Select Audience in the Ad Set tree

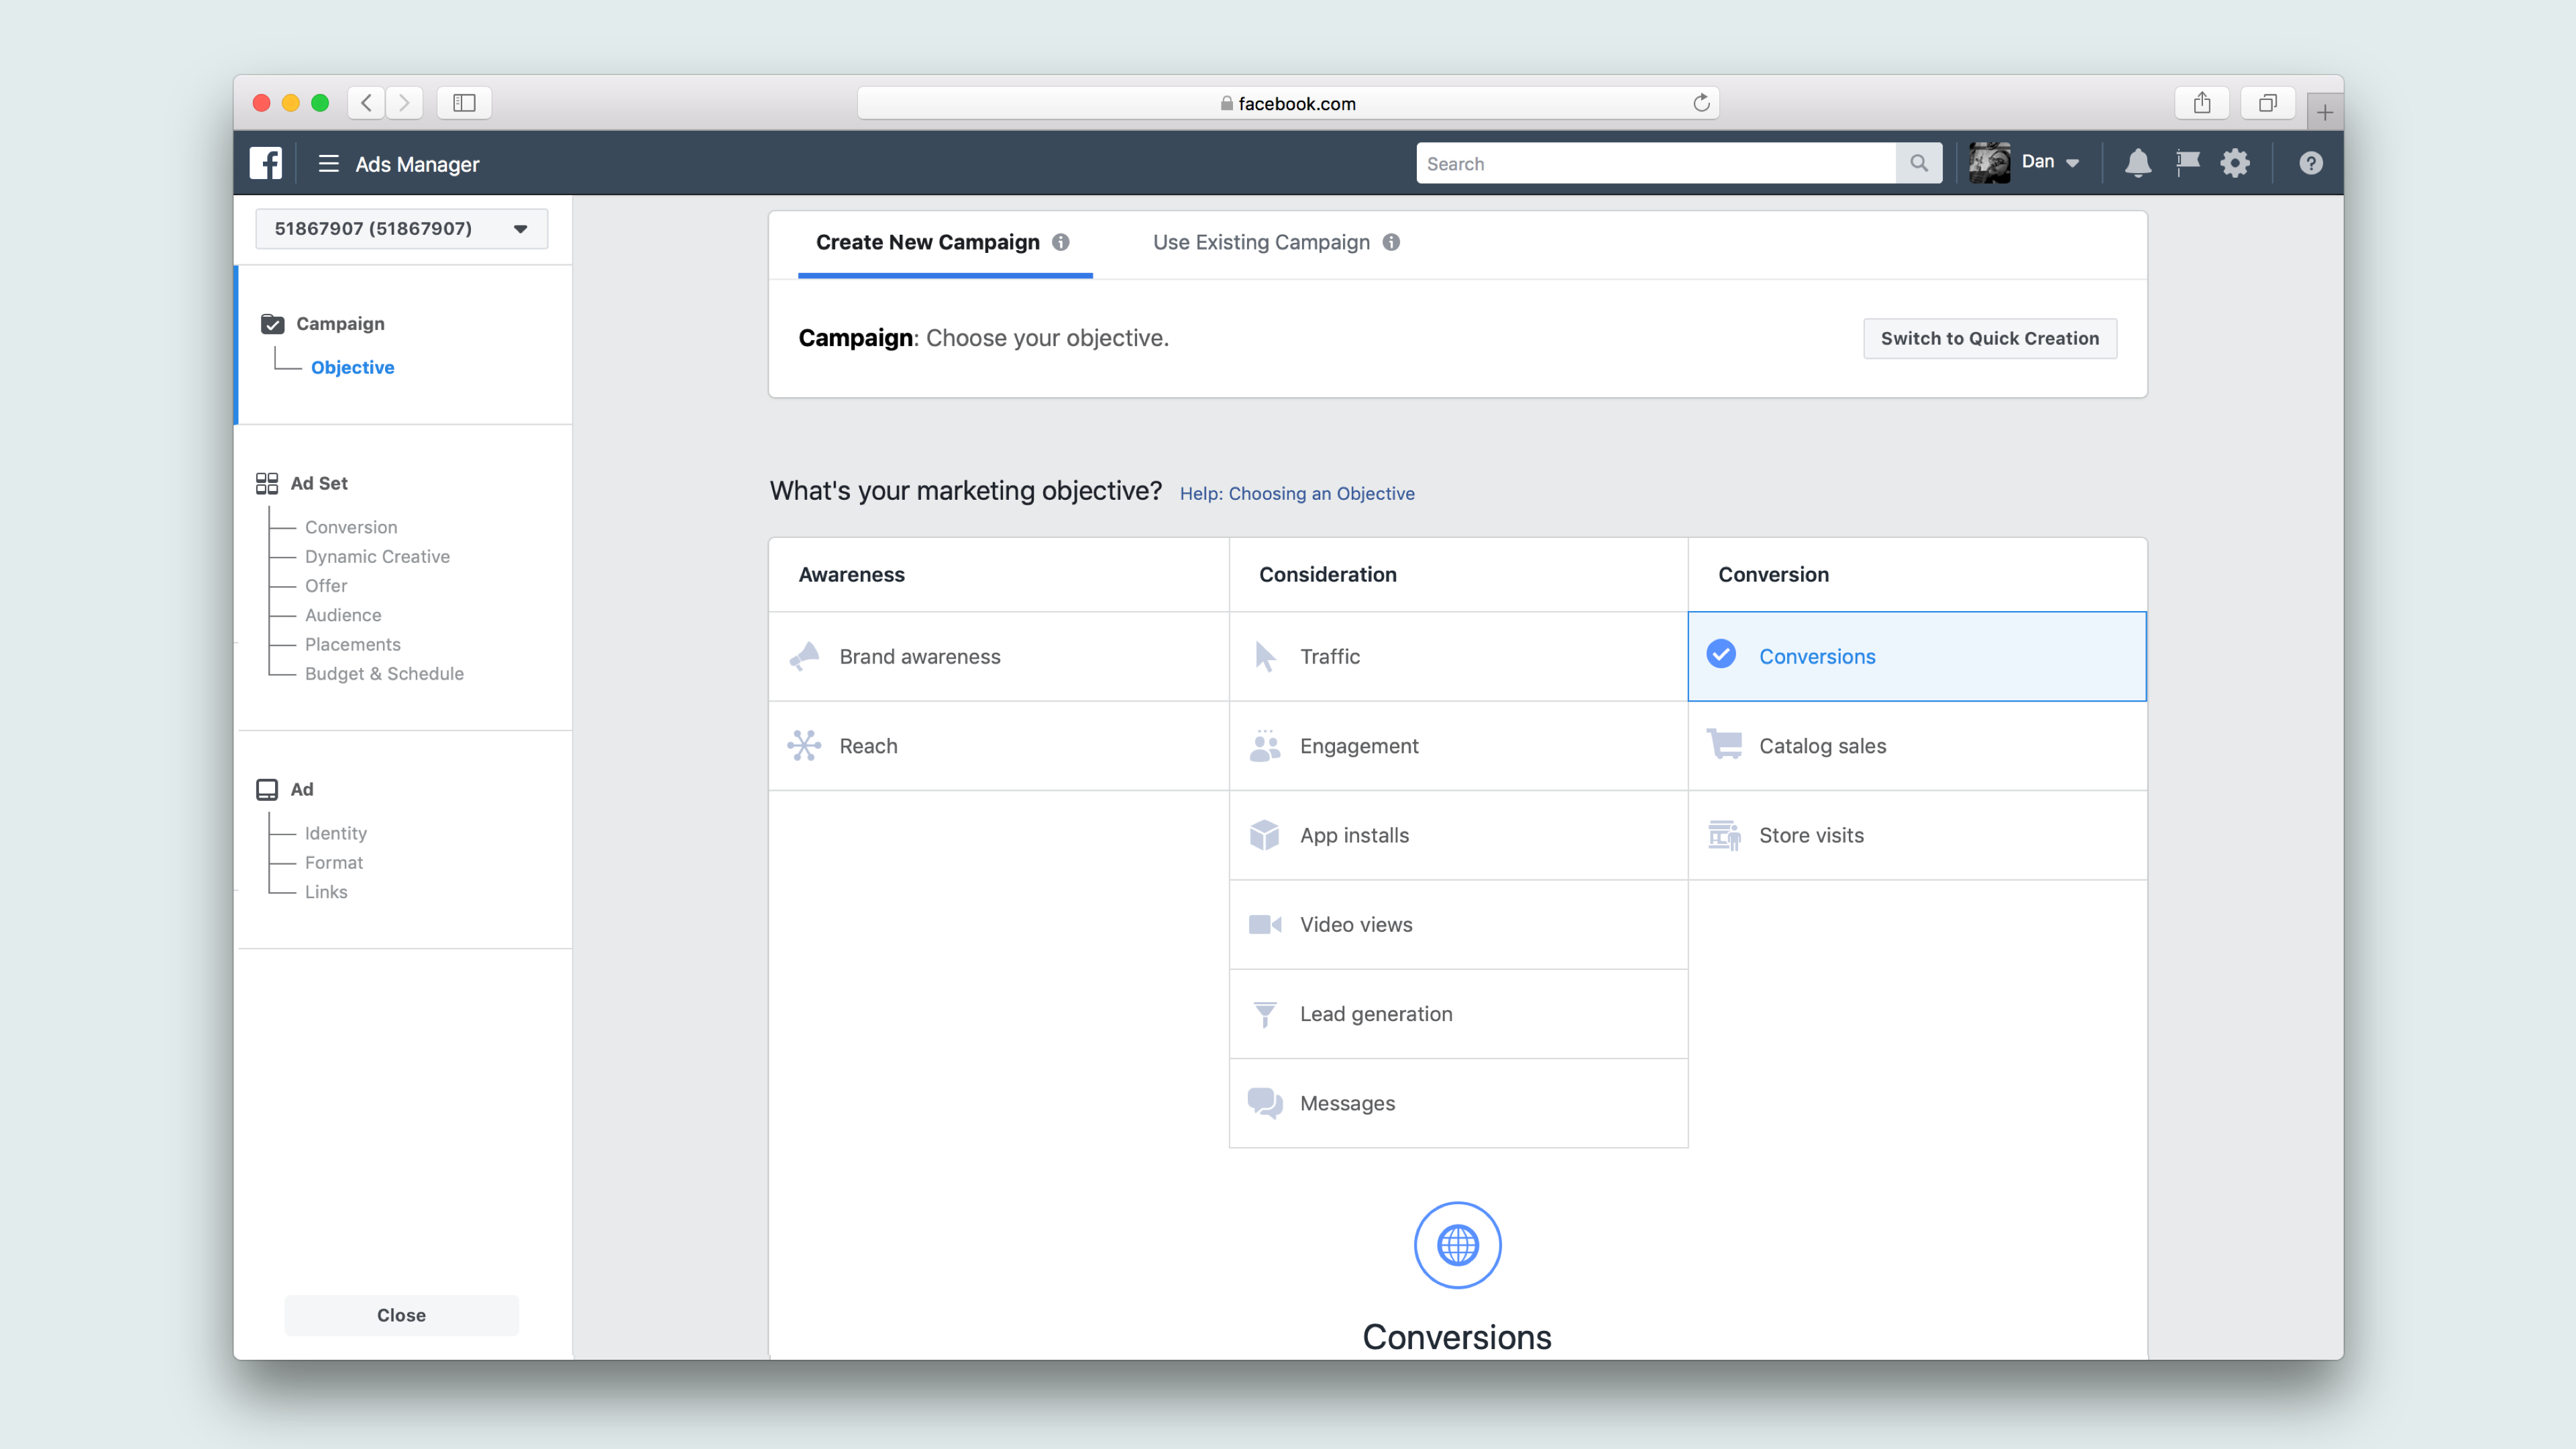tap(343, 615)
